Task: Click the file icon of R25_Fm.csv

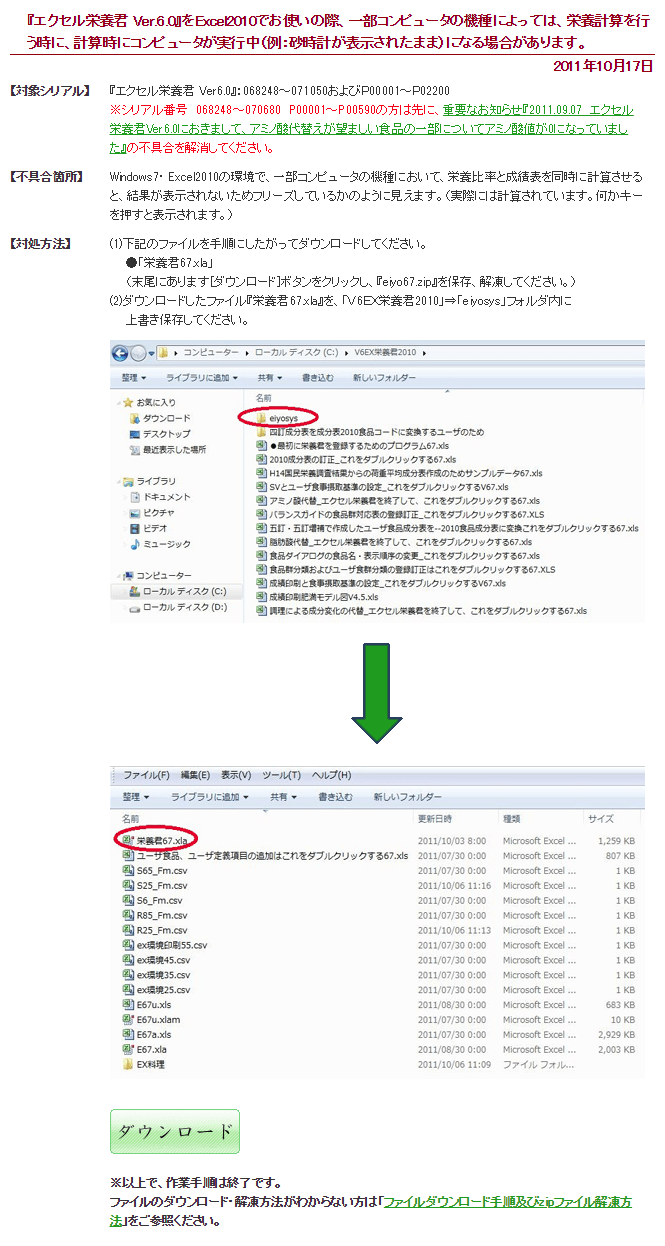Action: coord(128,930)
